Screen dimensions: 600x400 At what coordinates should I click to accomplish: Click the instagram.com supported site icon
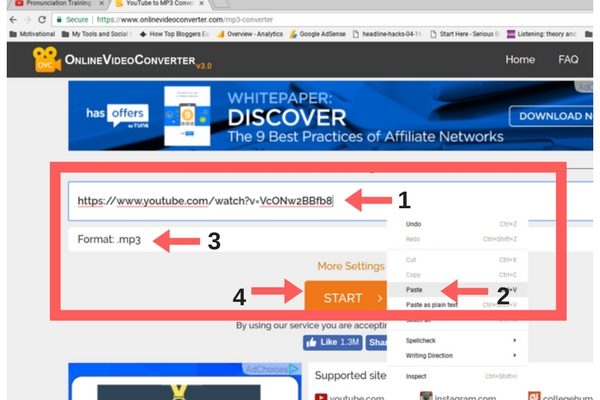click(426, 396)
